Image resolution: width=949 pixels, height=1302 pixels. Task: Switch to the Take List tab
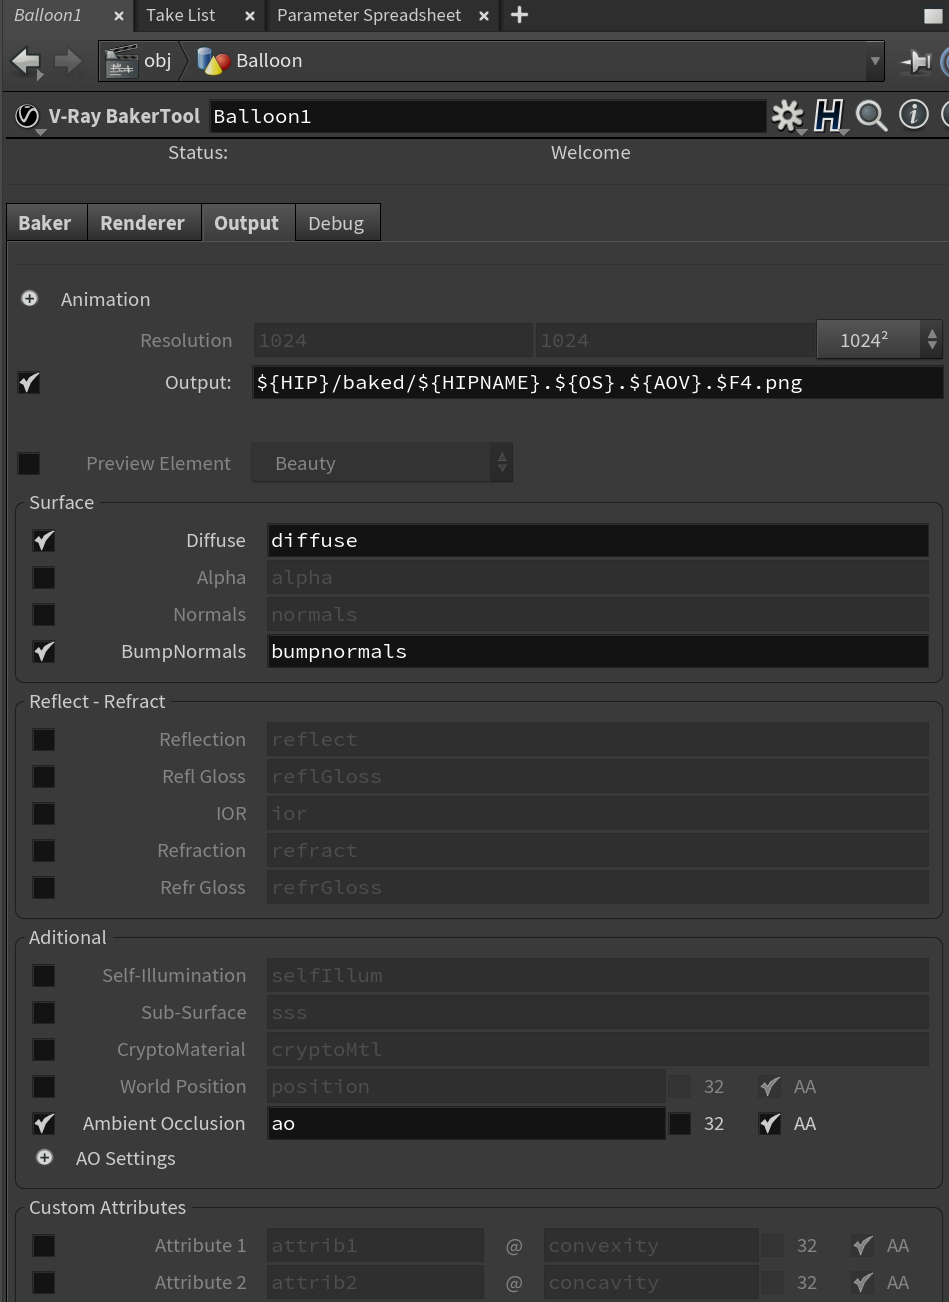click(180, 15)
